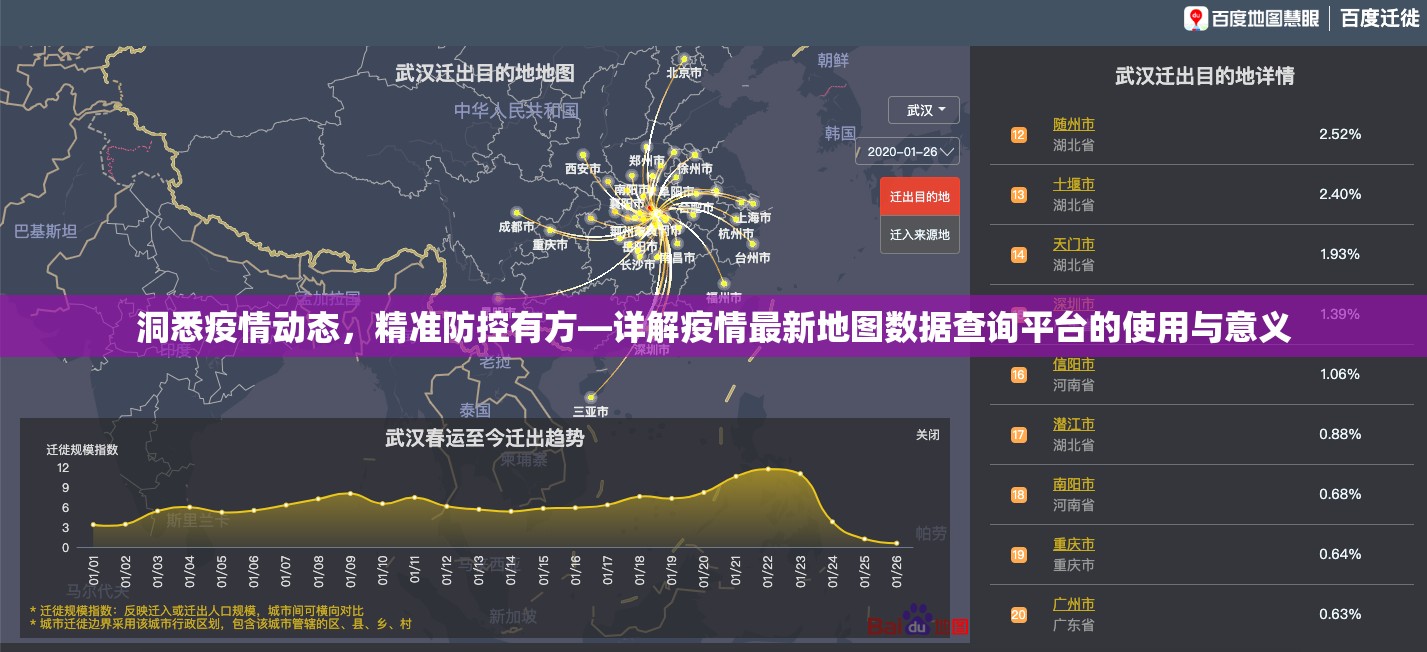Open the 南阳市 city link

tap(1073, 485)
